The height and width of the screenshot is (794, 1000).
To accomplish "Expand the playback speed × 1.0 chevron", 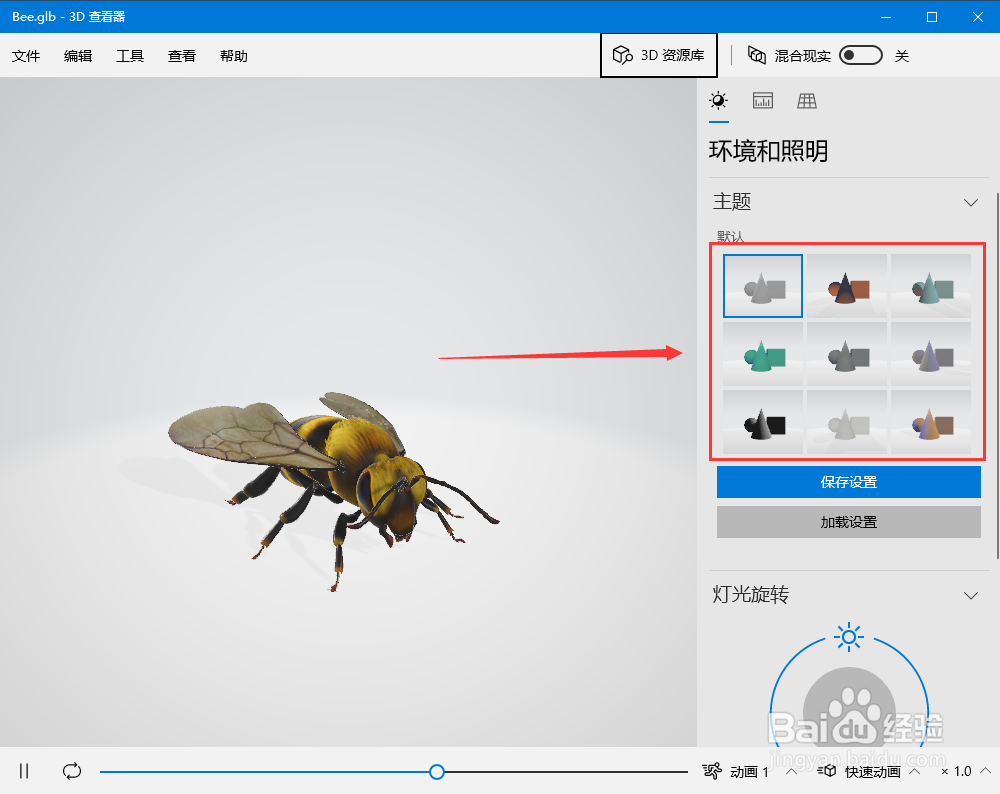I will pyautogui.click(x=985, y=771).
